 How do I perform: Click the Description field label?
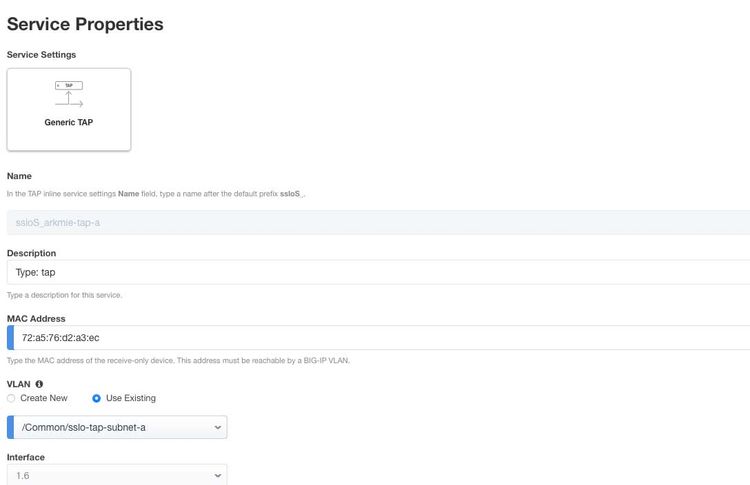[x=31, y=253]
